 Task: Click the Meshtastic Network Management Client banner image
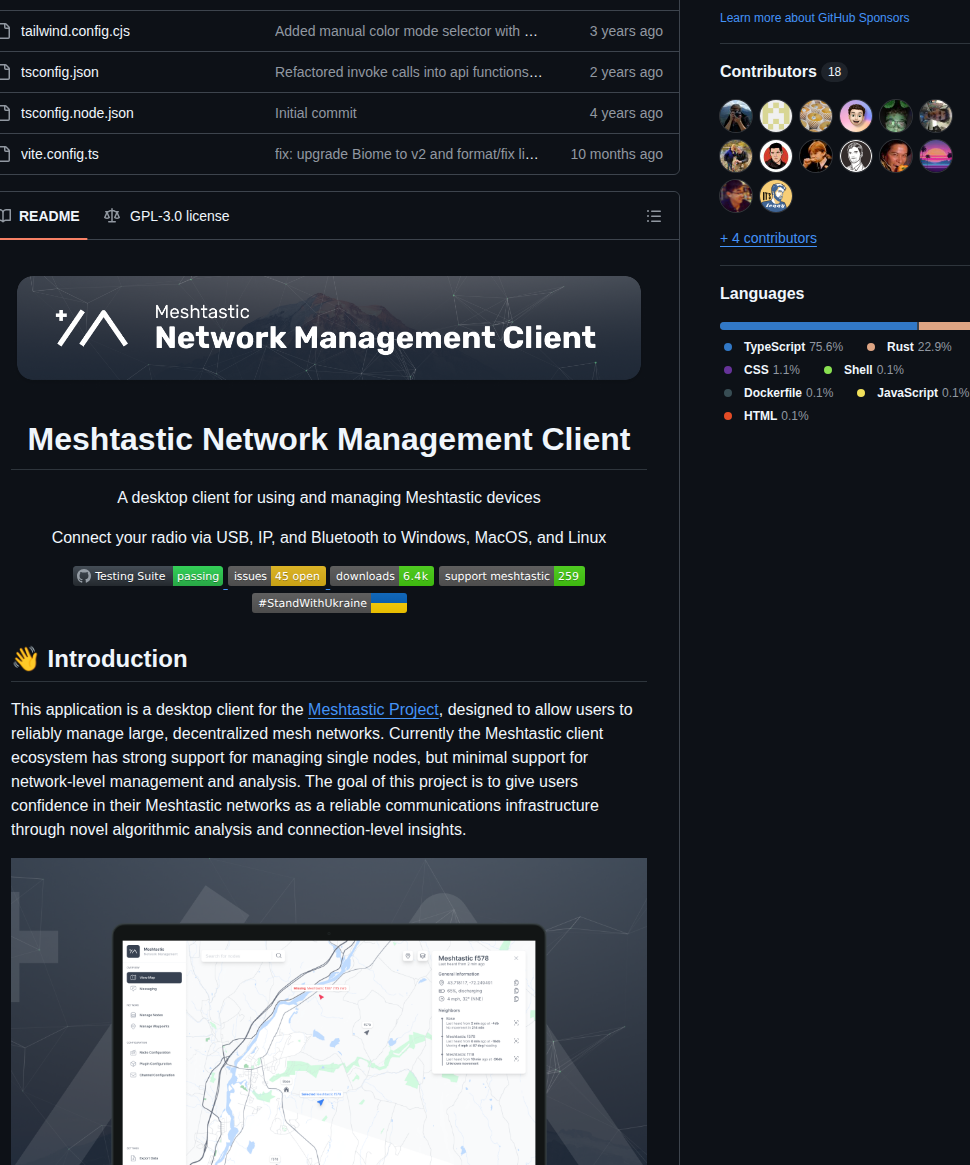click(329, 328)
